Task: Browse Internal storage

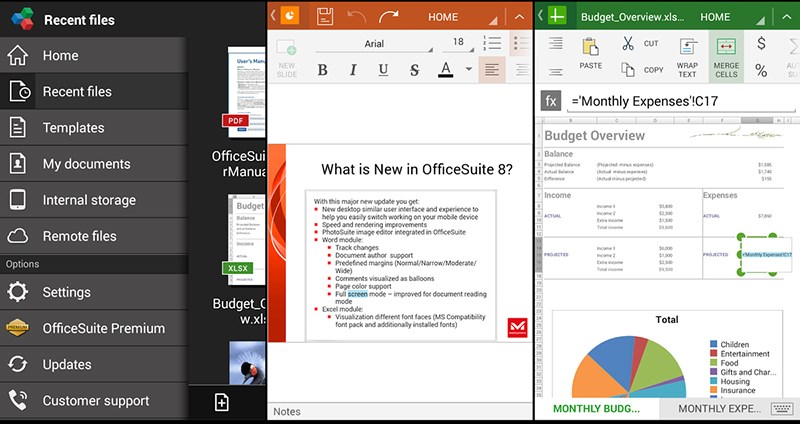Action: point(94,200)
